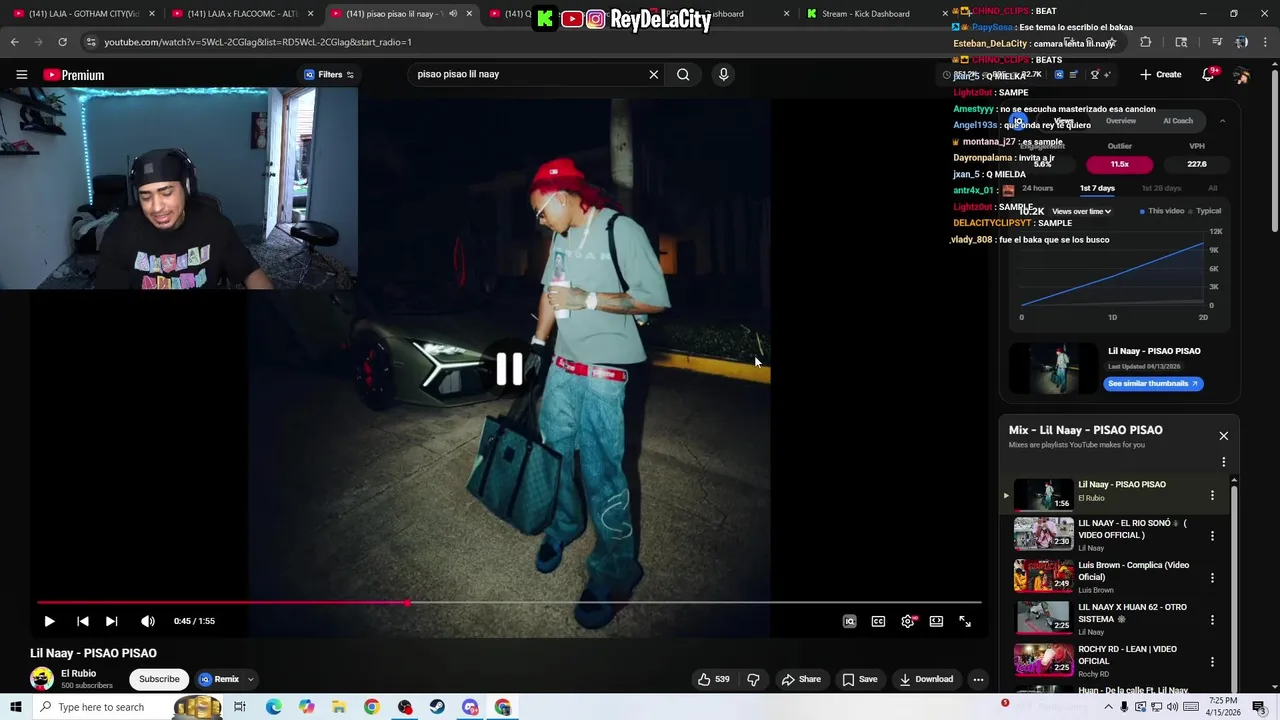Open the notifications bell
The width and height of the screenshot is (1280, 720).
point(1208,75)
